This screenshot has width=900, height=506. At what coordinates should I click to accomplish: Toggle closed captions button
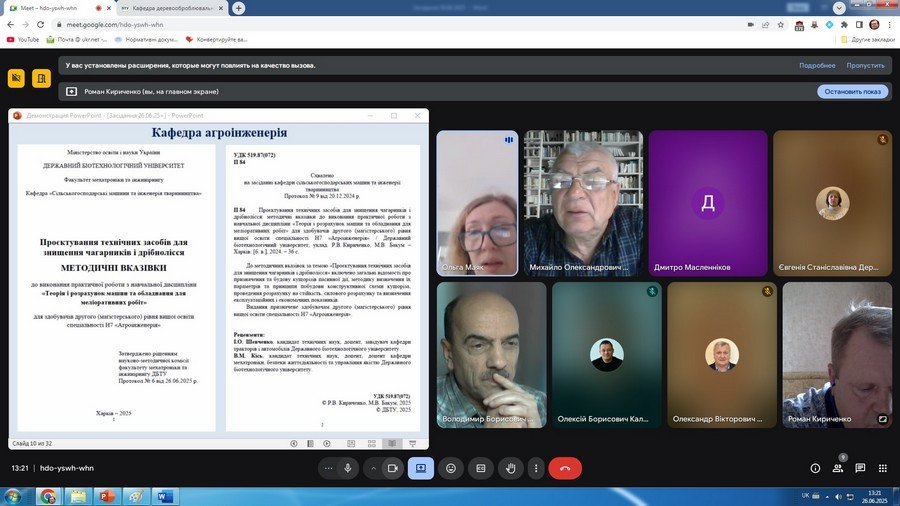click(480, 468)
